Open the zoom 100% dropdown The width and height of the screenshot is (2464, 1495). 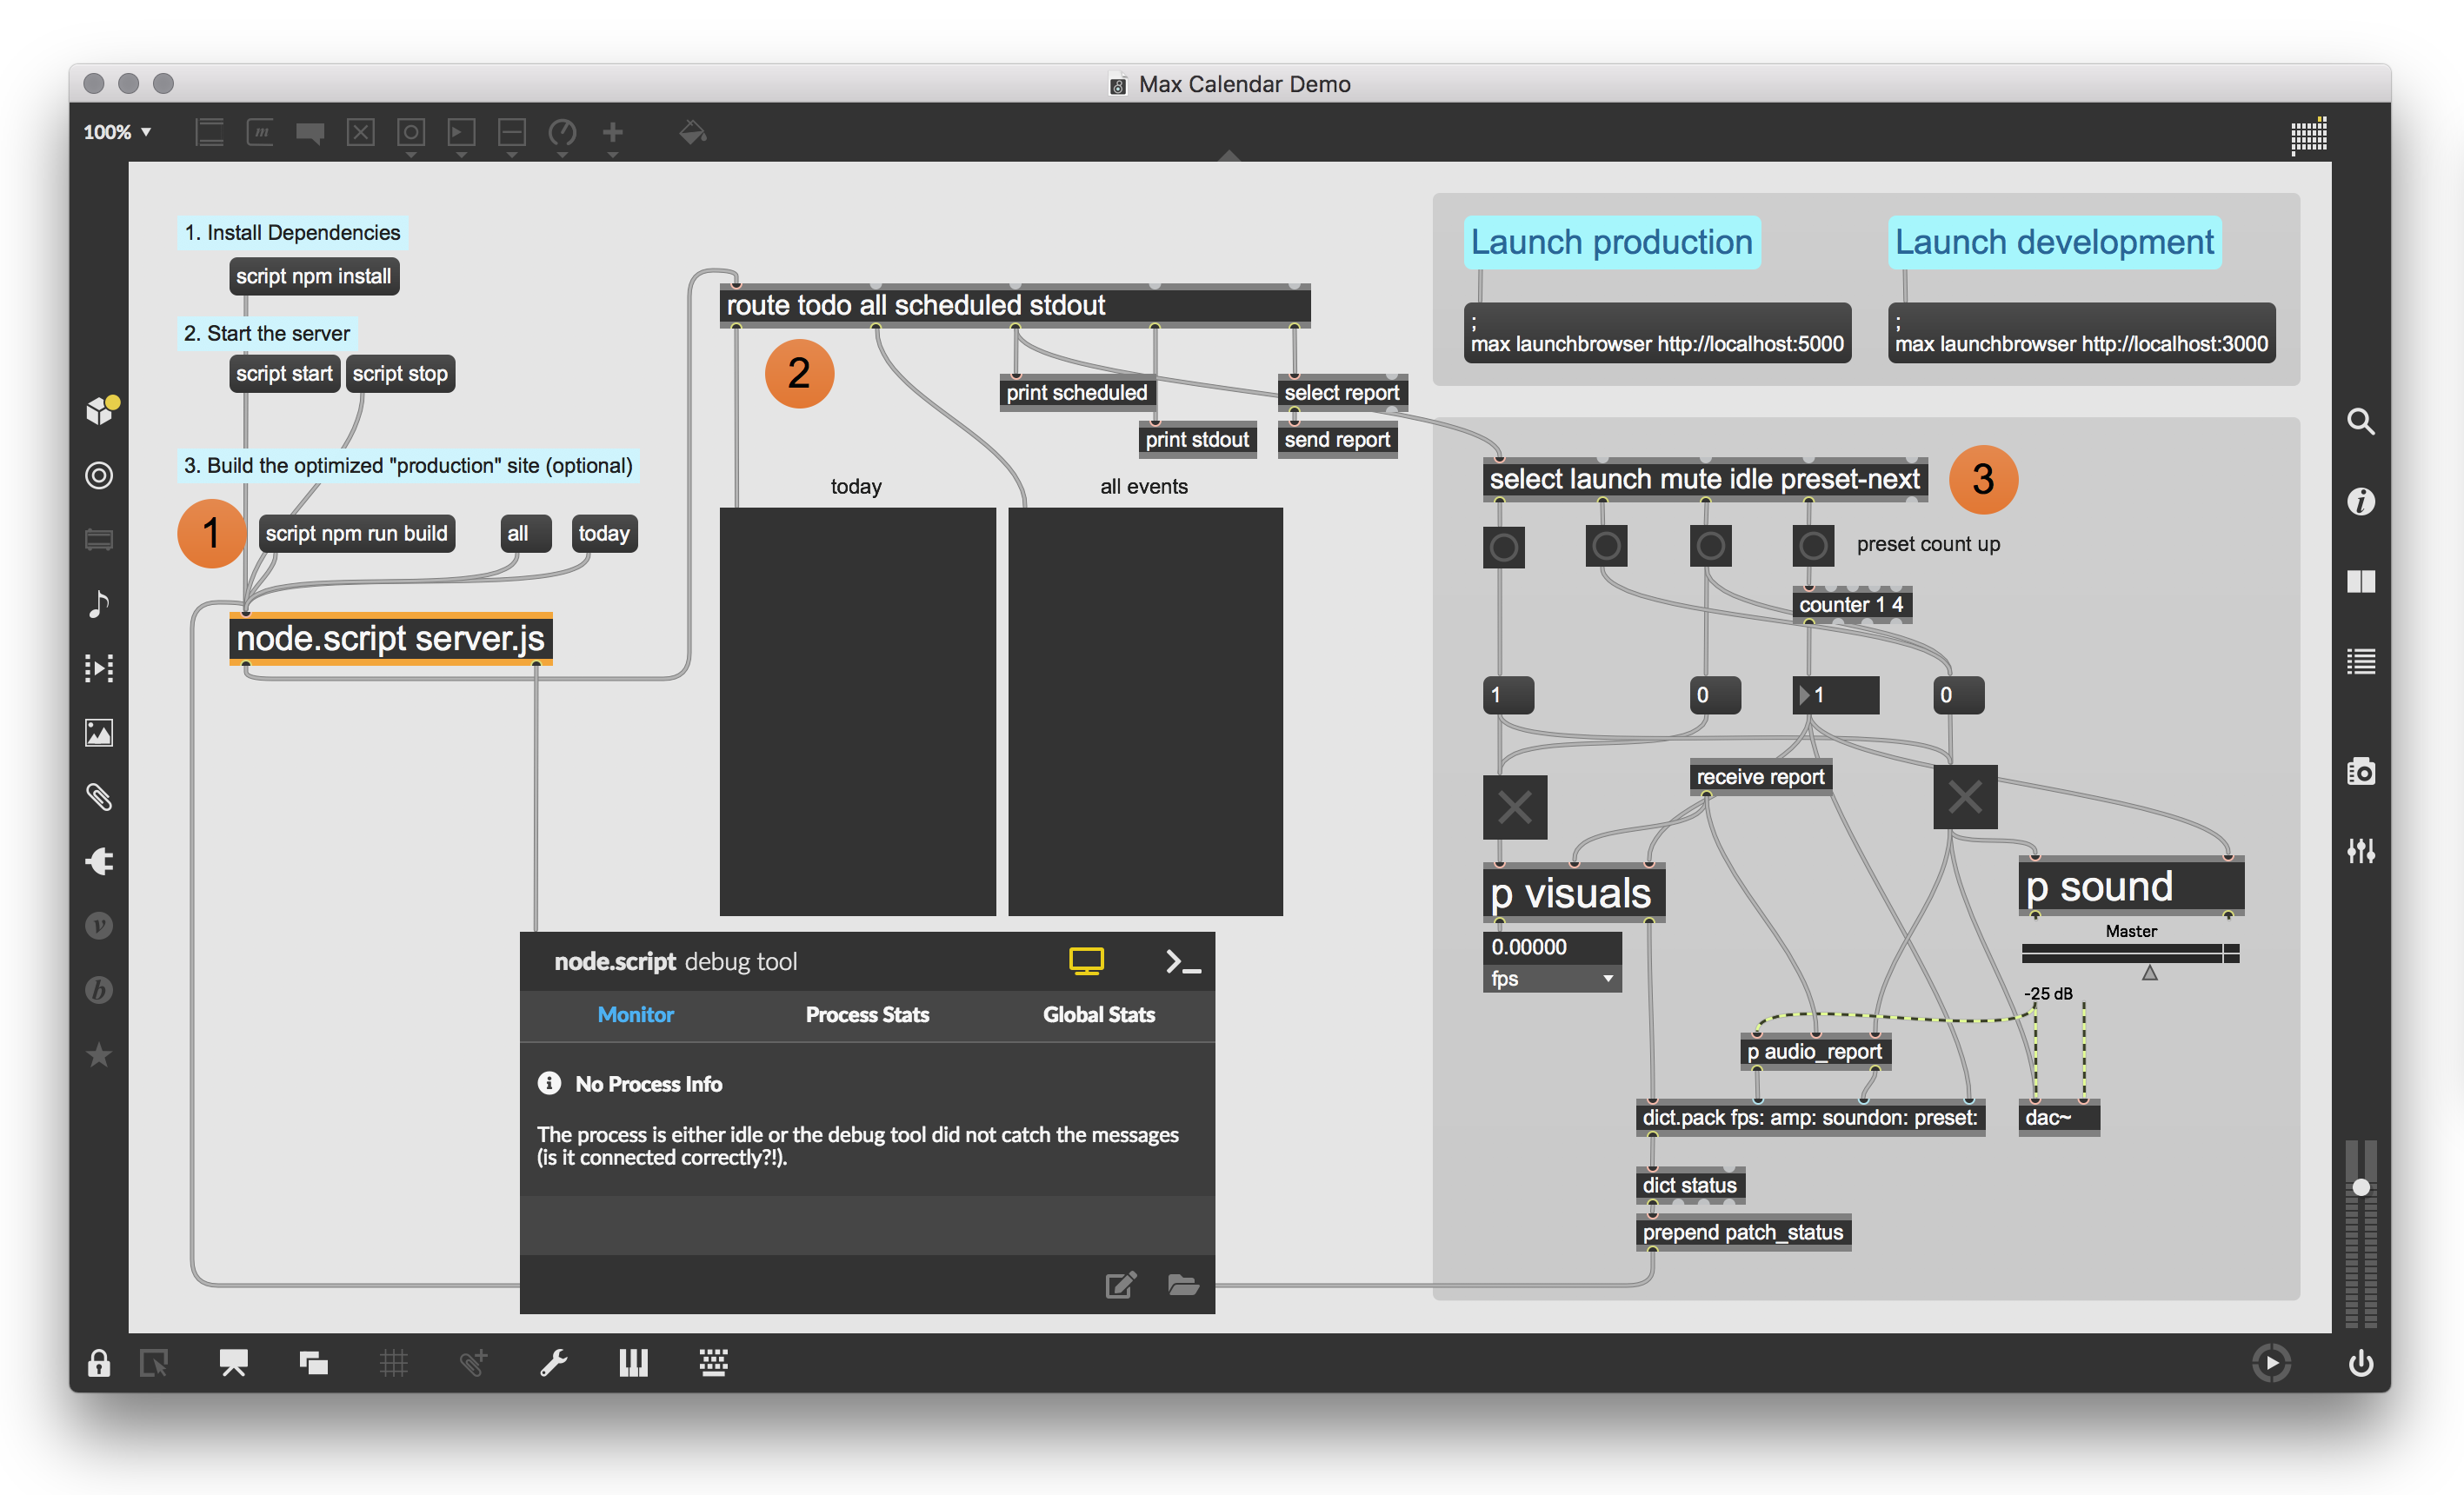tap(117, 132)
